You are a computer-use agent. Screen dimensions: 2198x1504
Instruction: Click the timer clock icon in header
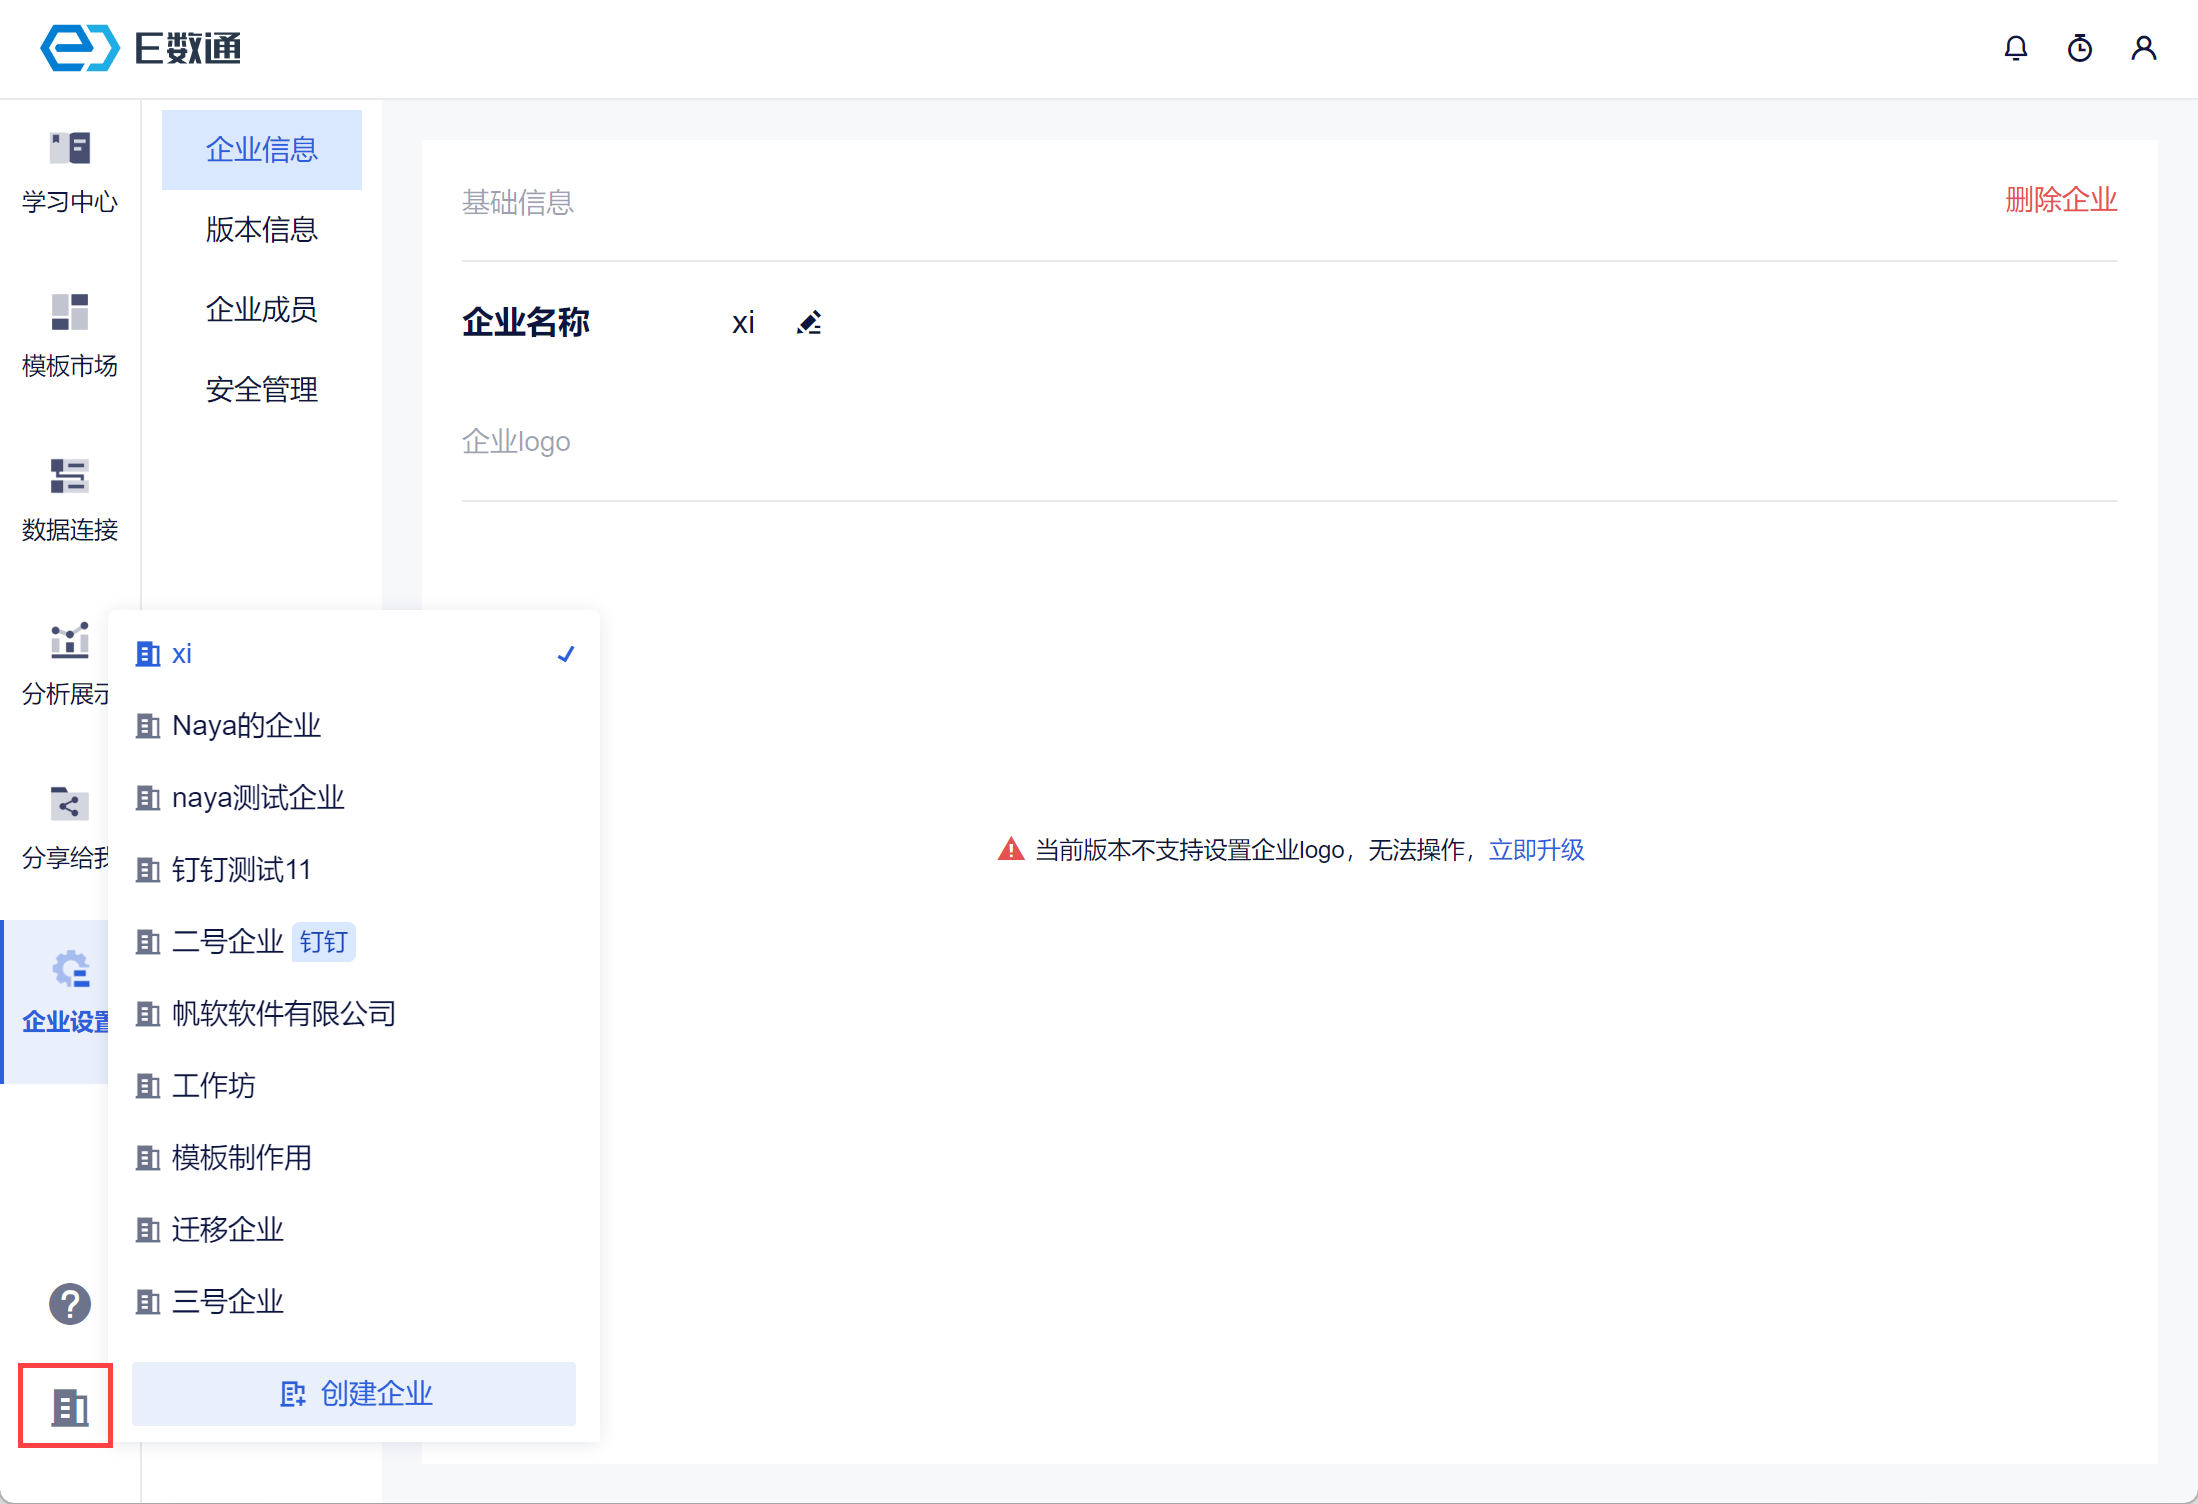[2079, 48]
